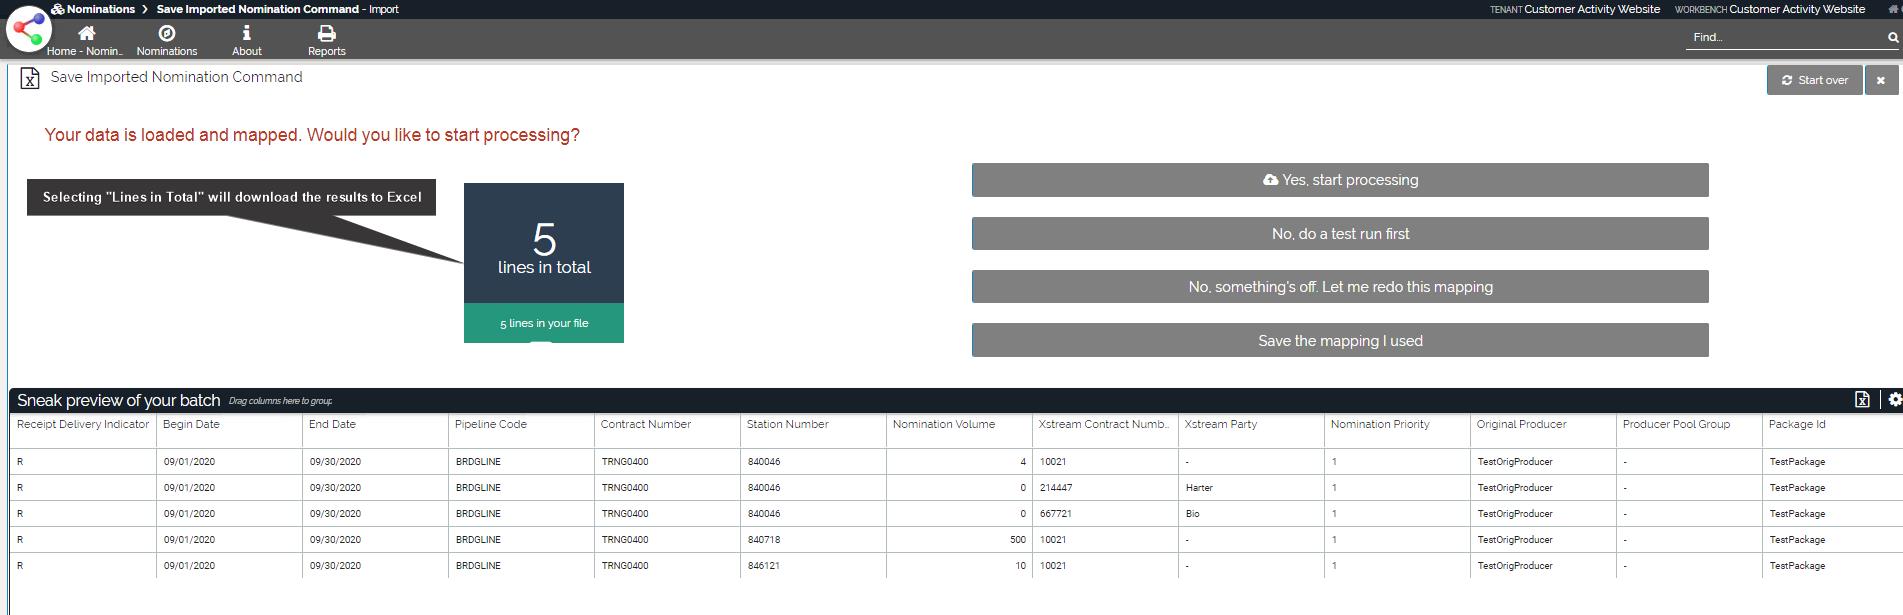Click the Start over button
1903x615 pixels.
pyautogui.click(x=1814, y=80)
